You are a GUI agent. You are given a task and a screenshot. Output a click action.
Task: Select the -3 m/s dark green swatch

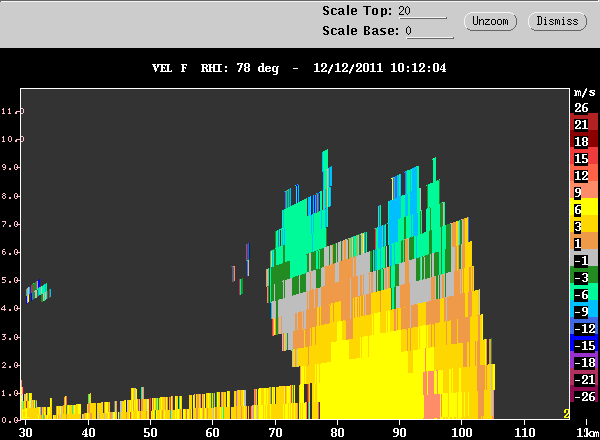pos(584,277)
